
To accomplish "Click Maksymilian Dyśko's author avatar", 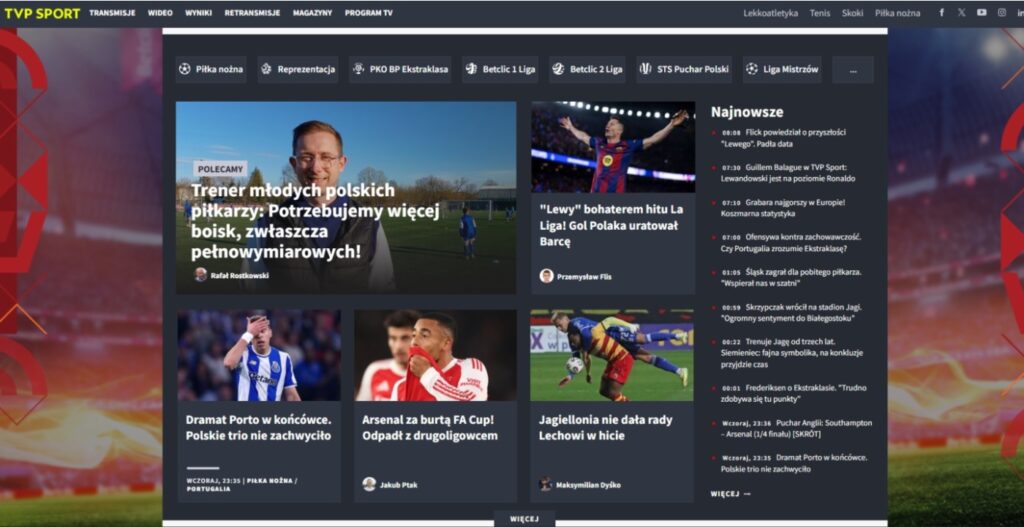I will [x=545, y=484].
